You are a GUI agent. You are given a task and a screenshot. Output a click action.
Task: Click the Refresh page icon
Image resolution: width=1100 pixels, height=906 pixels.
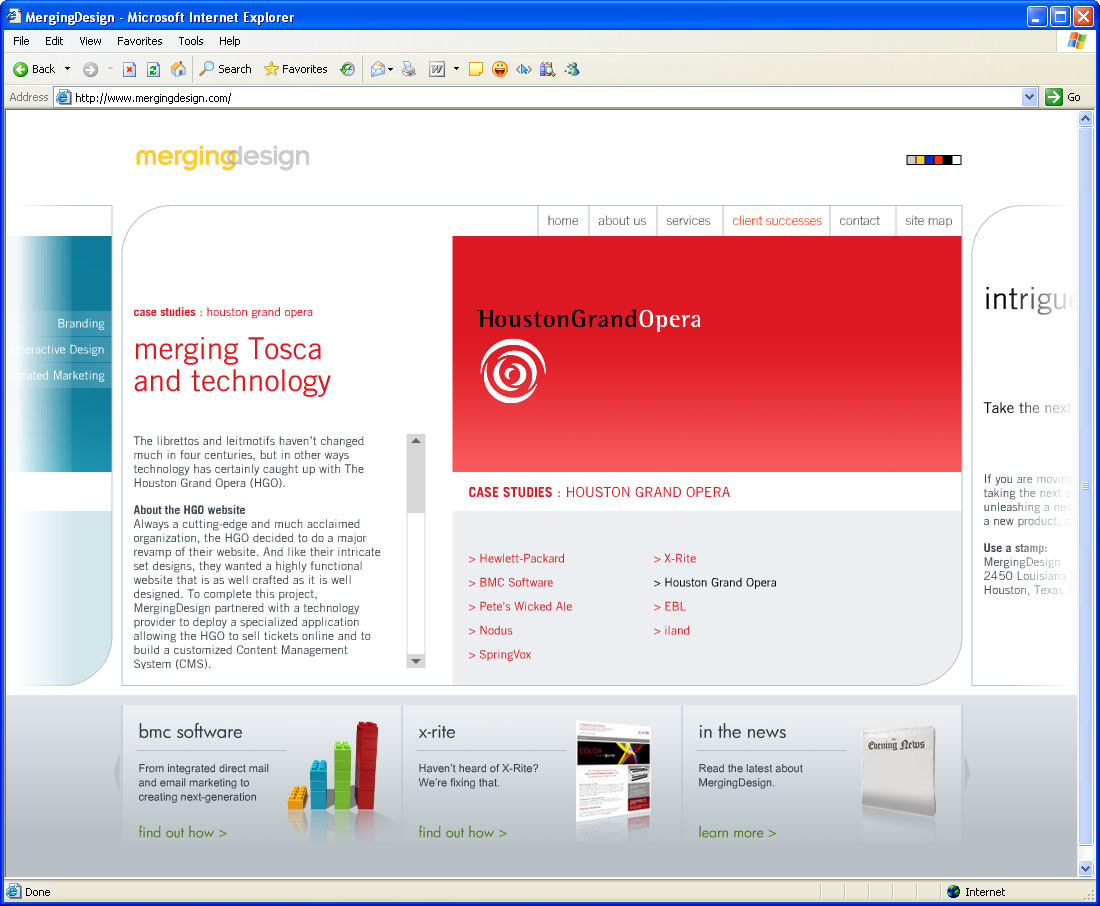tap(153, 69)
